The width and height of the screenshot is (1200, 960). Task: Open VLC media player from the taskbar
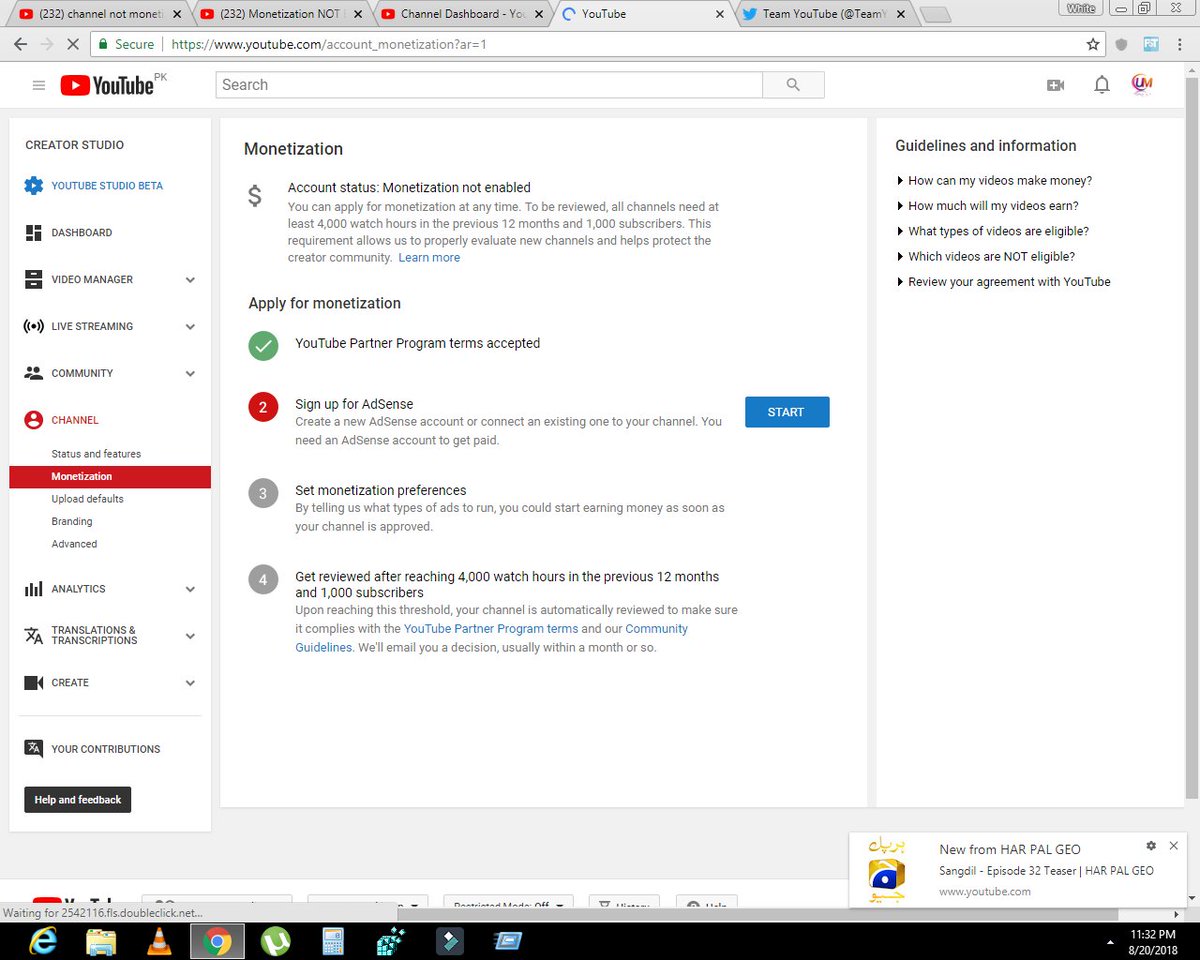click(158, 941)
